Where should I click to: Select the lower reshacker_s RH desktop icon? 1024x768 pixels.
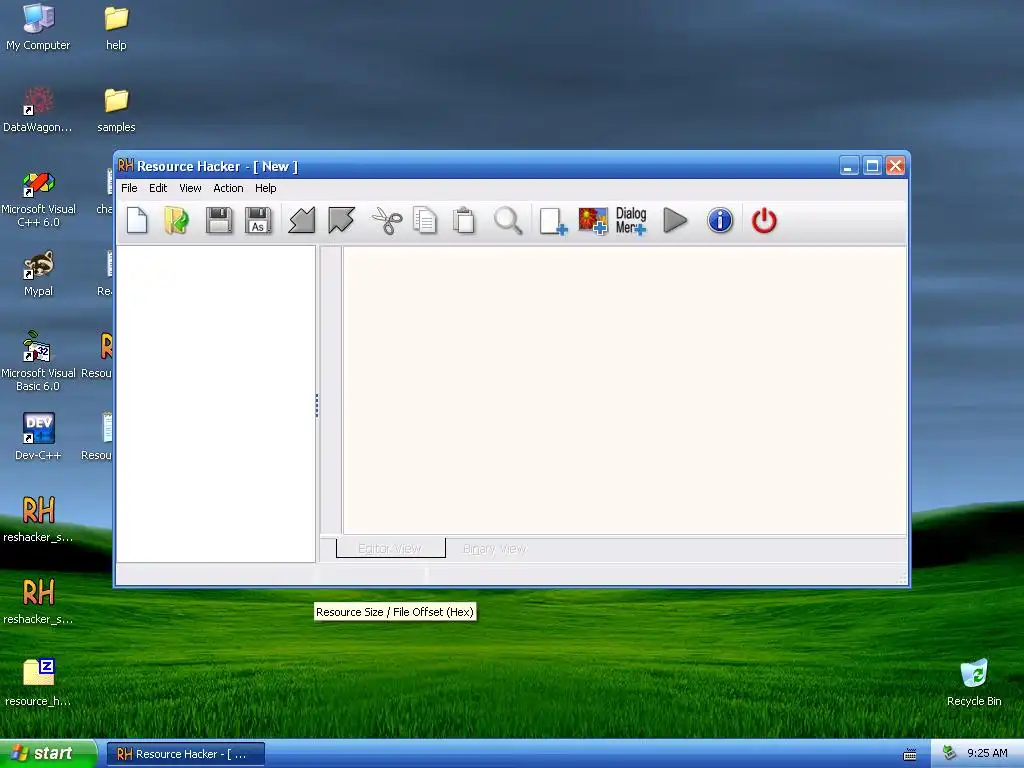pos(38,601)
